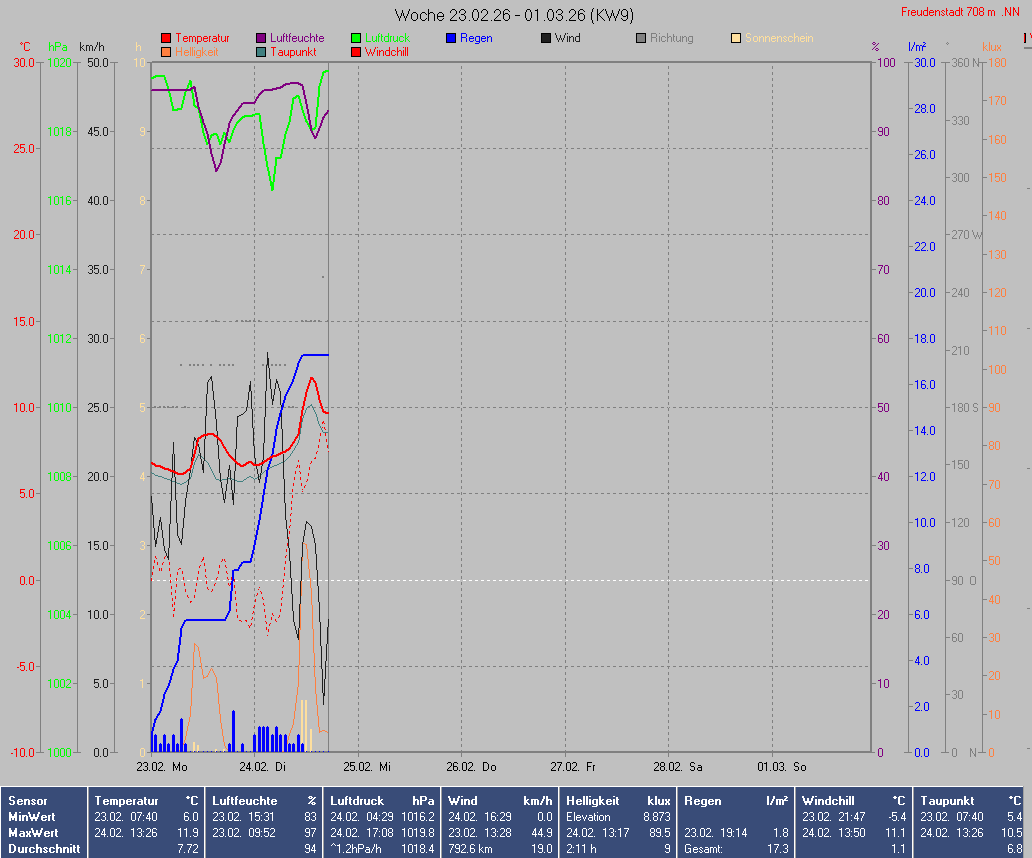Select the Windchill legend label
The width and height of the screenshot is (1032, 858).
tap(386, 52)
